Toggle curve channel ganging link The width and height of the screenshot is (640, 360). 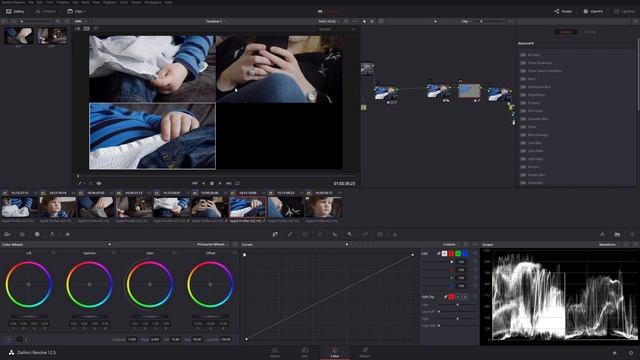tap(438, 253)
